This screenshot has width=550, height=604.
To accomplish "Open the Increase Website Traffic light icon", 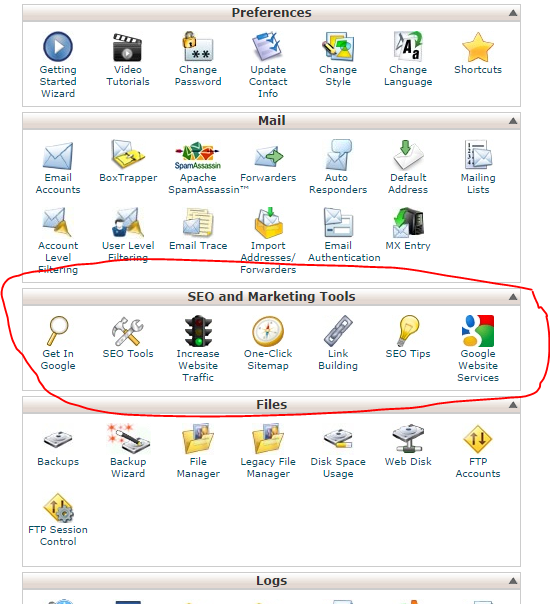I will click(x=198, y=331).
